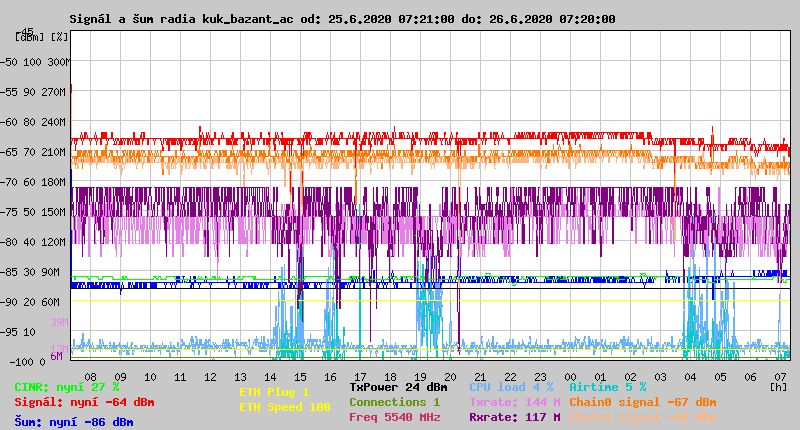
Task: Click the hour 19 x-axis label
Action: [x=421, y=376]
